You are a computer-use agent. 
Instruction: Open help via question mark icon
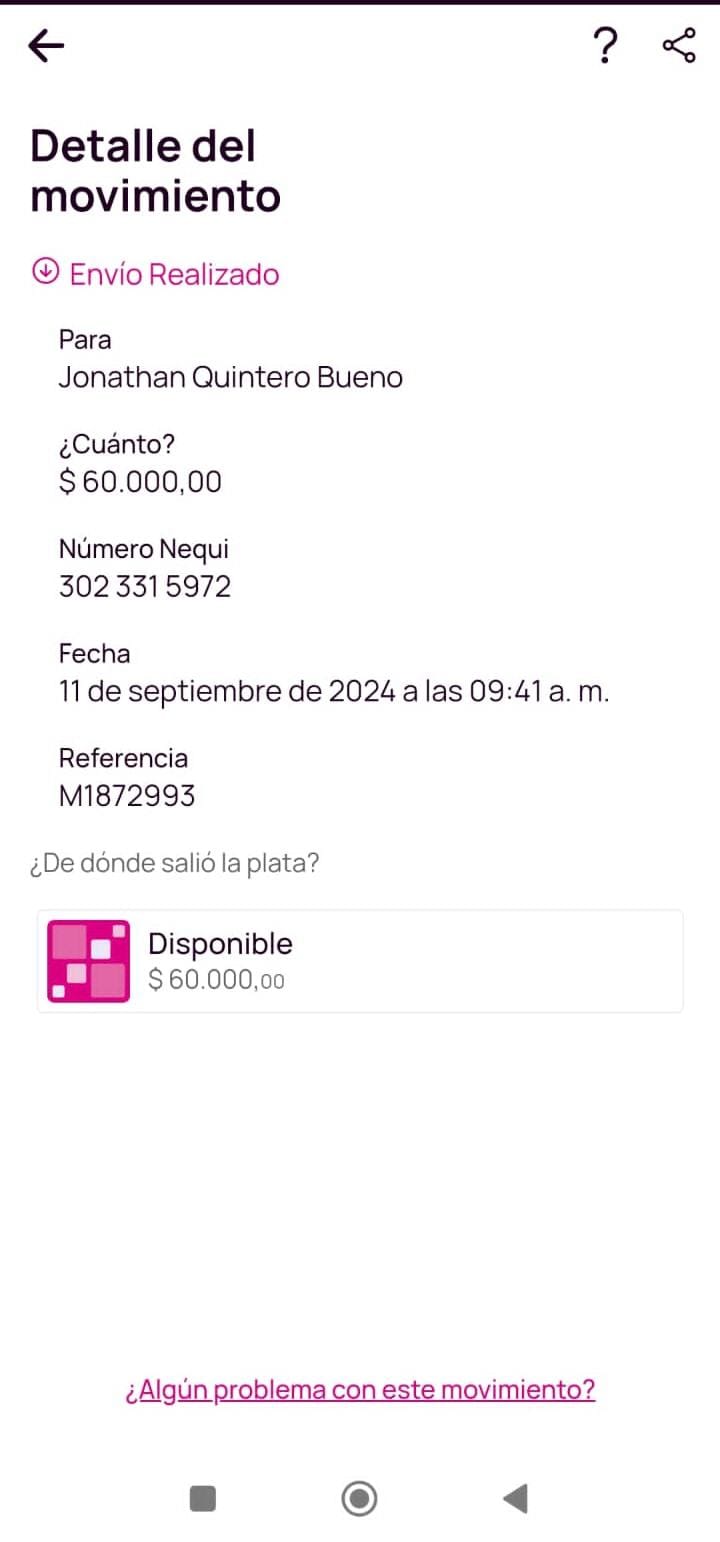click(x=604, y=45)
